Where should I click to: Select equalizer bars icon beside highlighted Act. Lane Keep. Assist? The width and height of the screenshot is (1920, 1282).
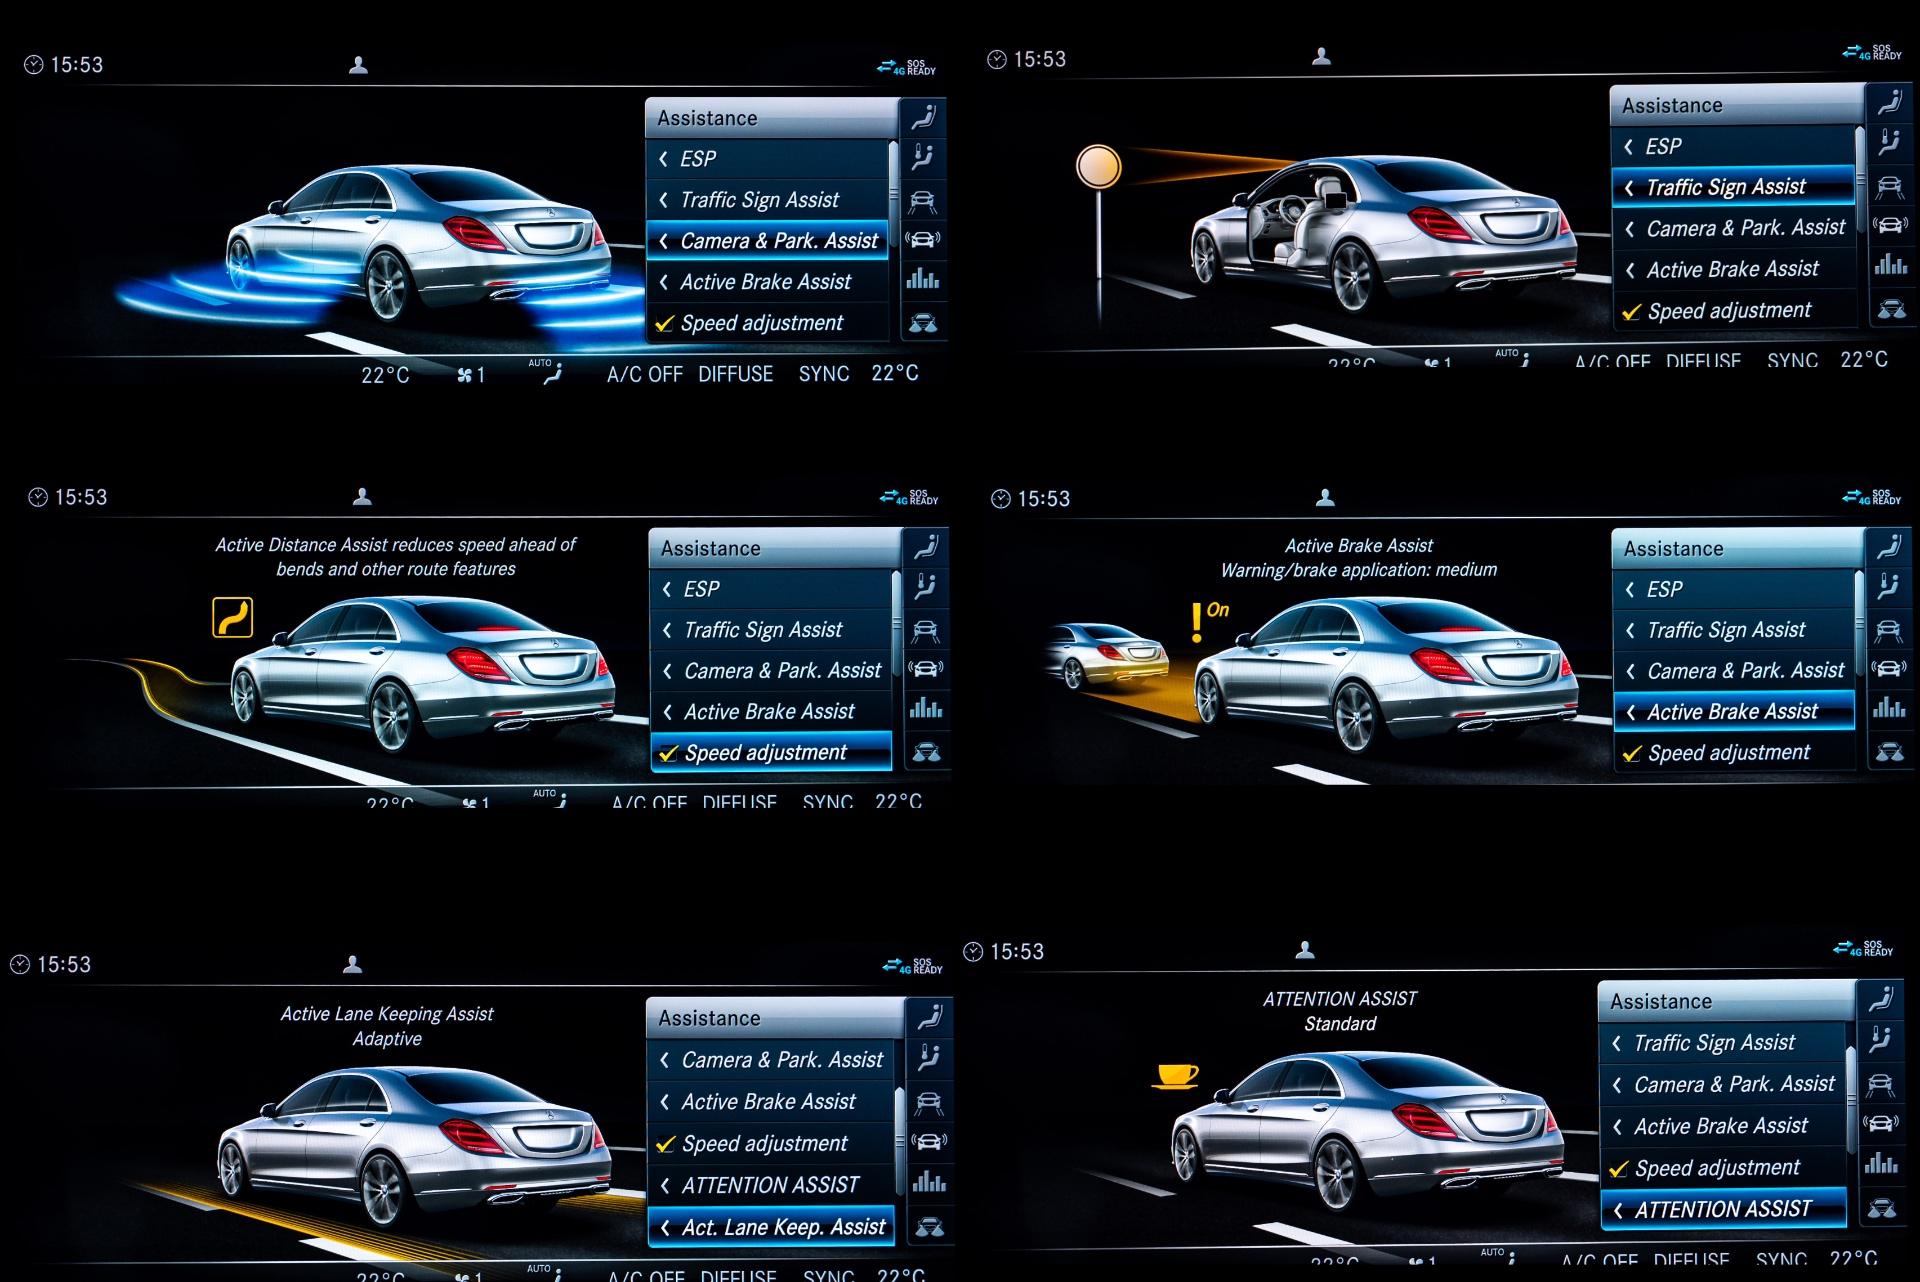928,1183
